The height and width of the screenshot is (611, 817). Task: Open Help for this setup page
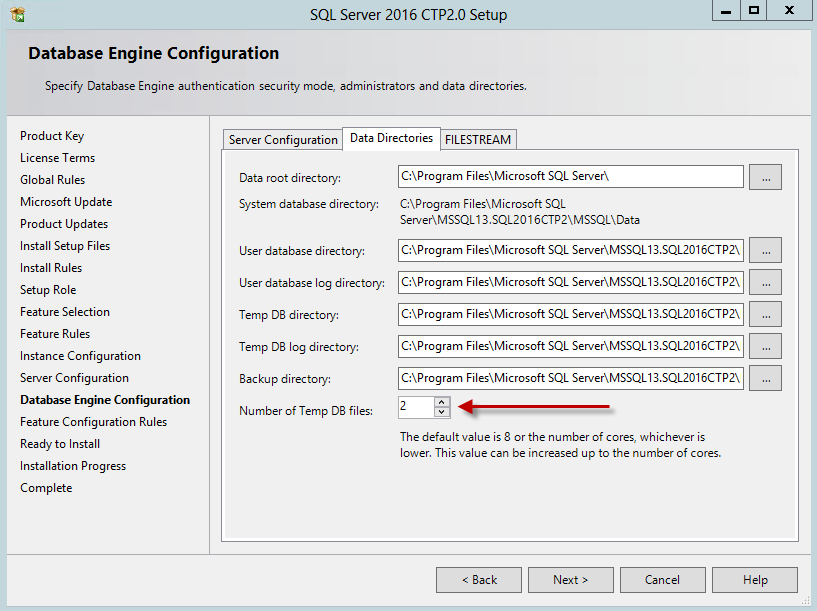coord(755,580)
